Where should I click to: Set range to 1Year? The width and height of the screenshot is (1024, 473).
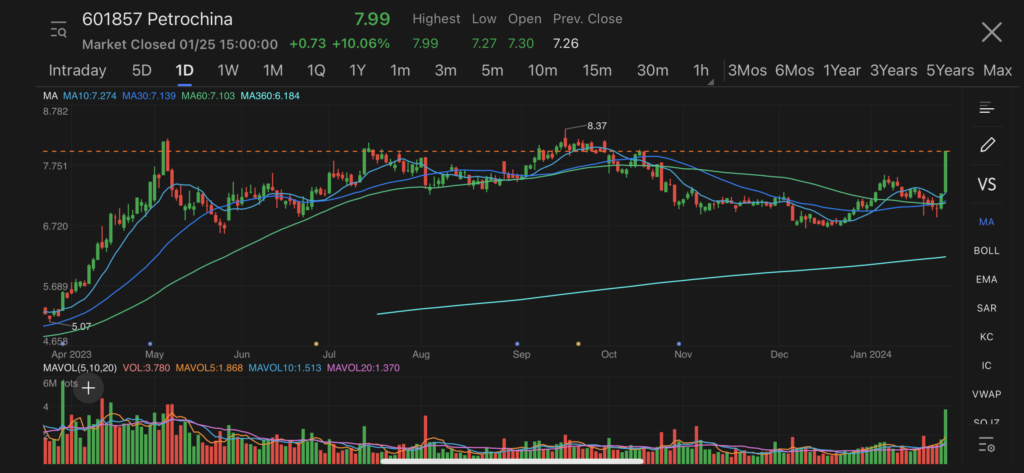(x=842, y=71)
